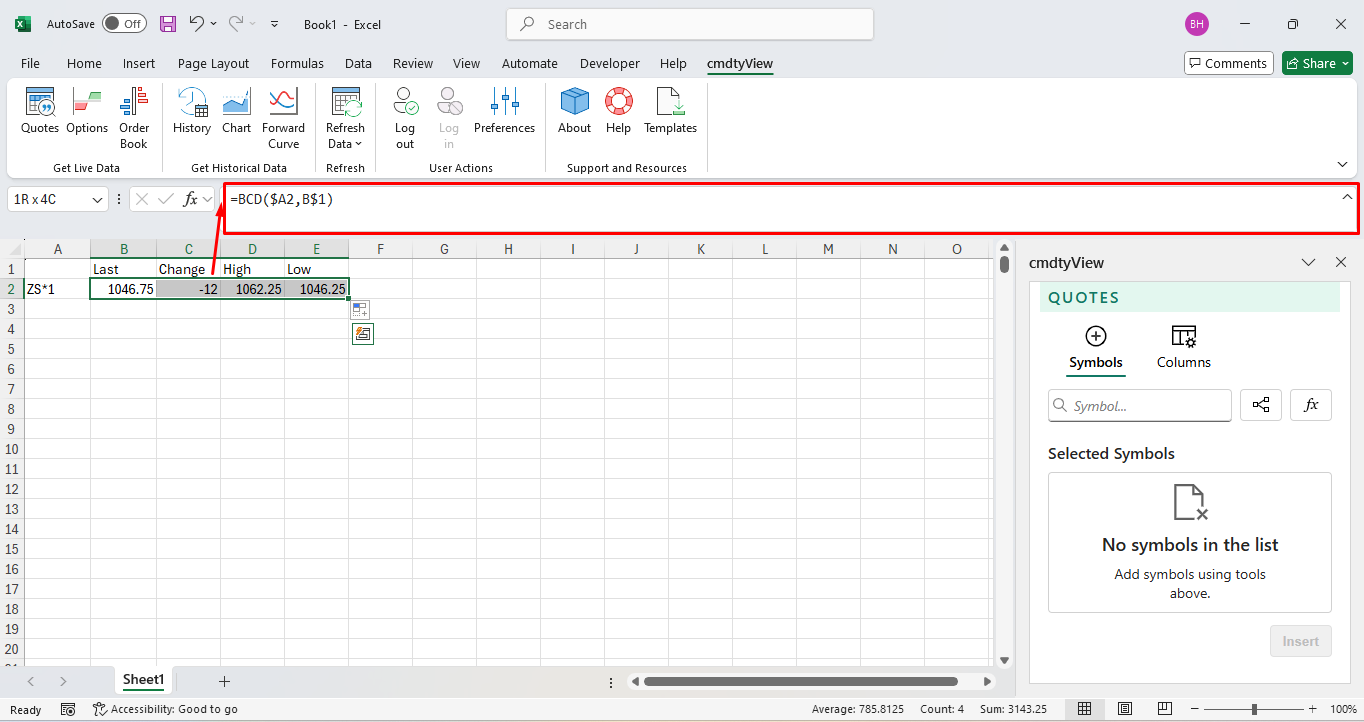The height and width of the screenshot is (722, 1364).
Task: Click the BH account avatar
Action: point(1196,24)
